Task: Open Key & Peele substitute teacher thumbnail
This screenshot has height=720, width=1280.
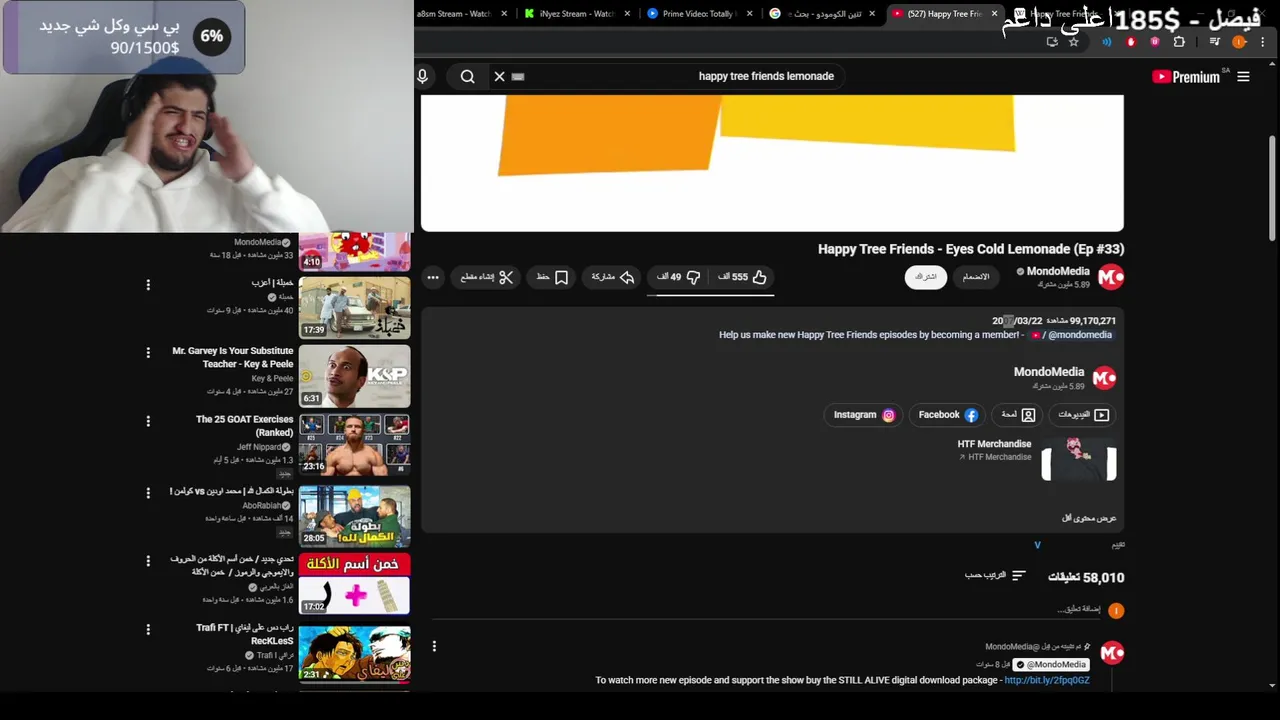Action: click(x=354, y=376)
